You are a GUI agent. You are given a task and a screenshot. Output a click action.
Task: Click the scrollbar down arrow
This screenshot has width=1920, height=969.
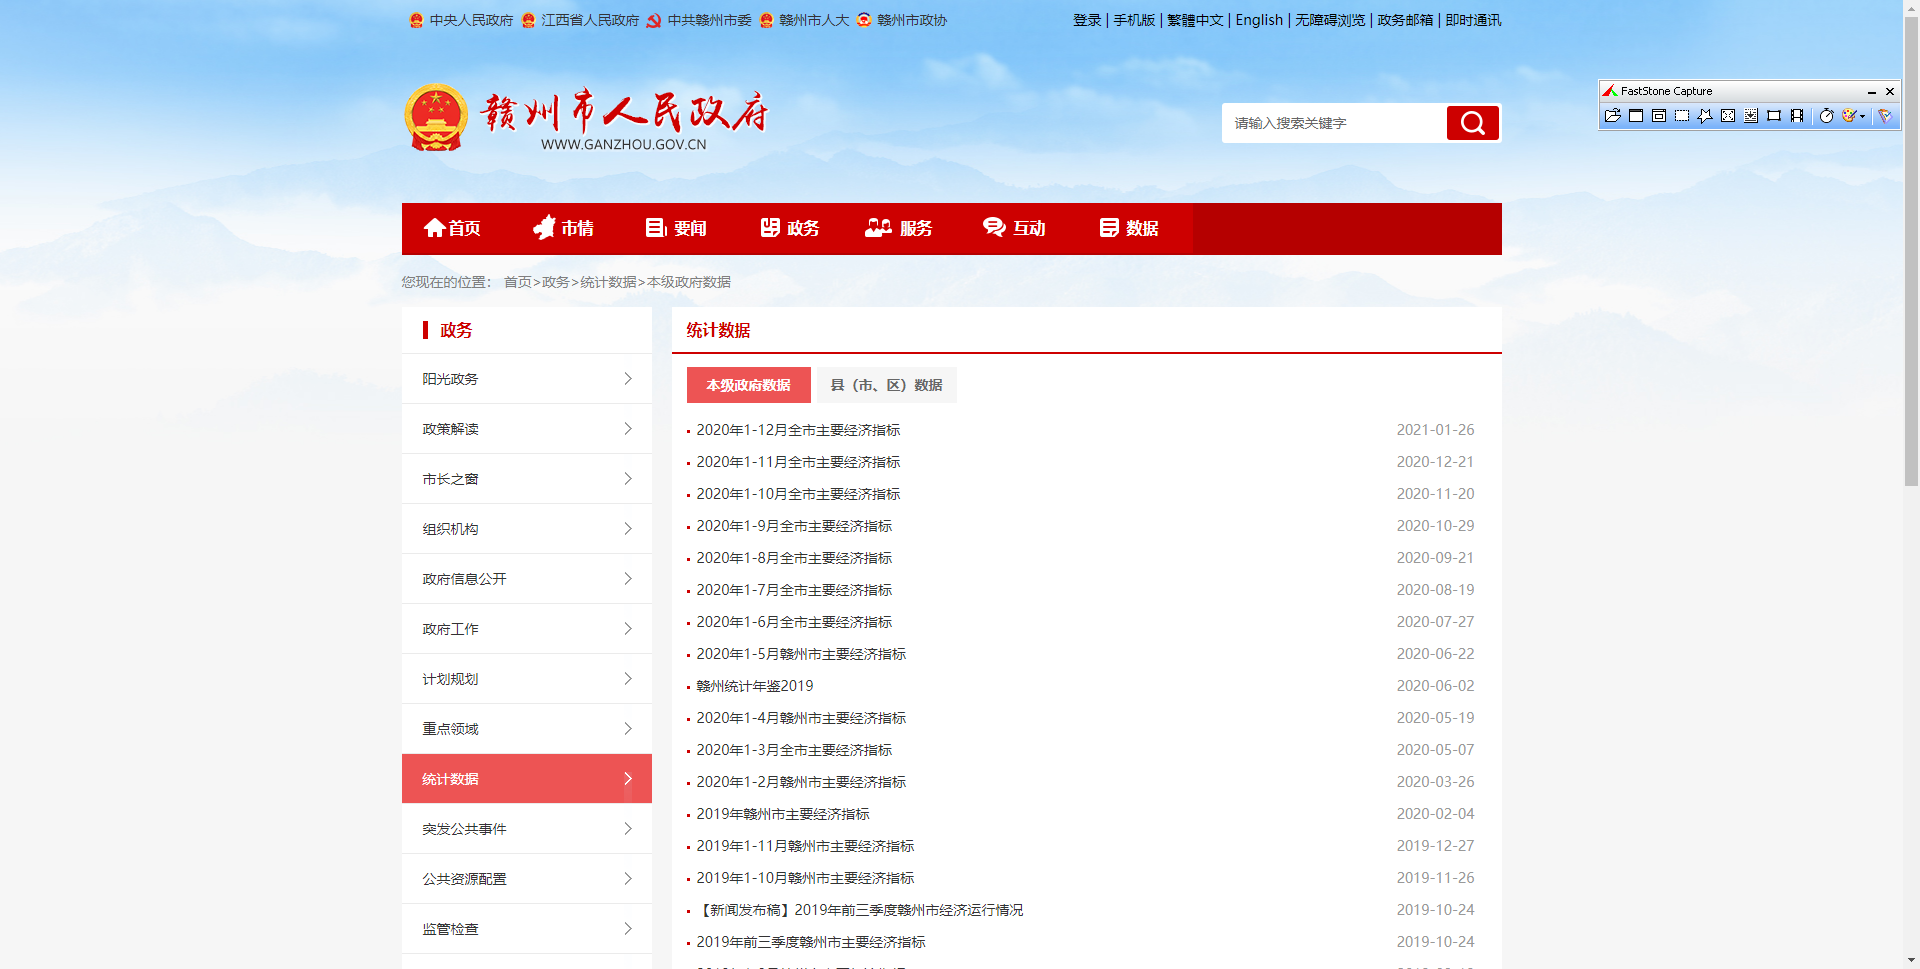click(1911, 961)
